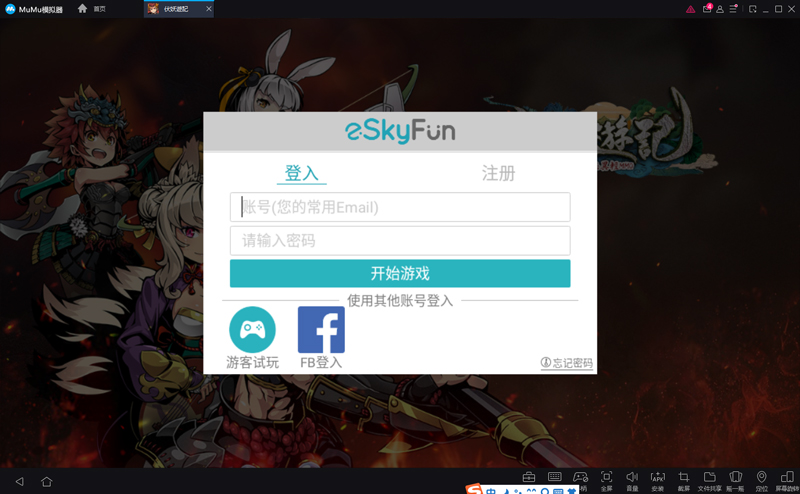Open the keyboard mapping icon
The width and height of the screenshot is (800, 494).
coord(555,477)
